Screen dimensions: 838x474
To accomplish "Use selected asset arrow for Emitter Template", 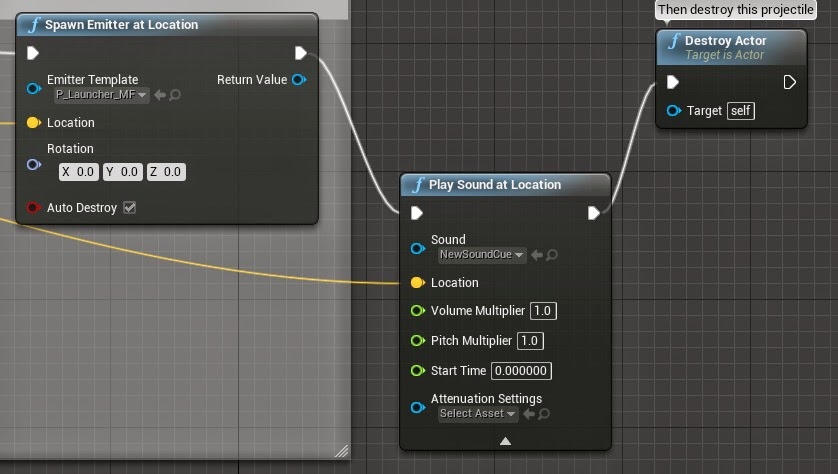I will coord(160,95).
